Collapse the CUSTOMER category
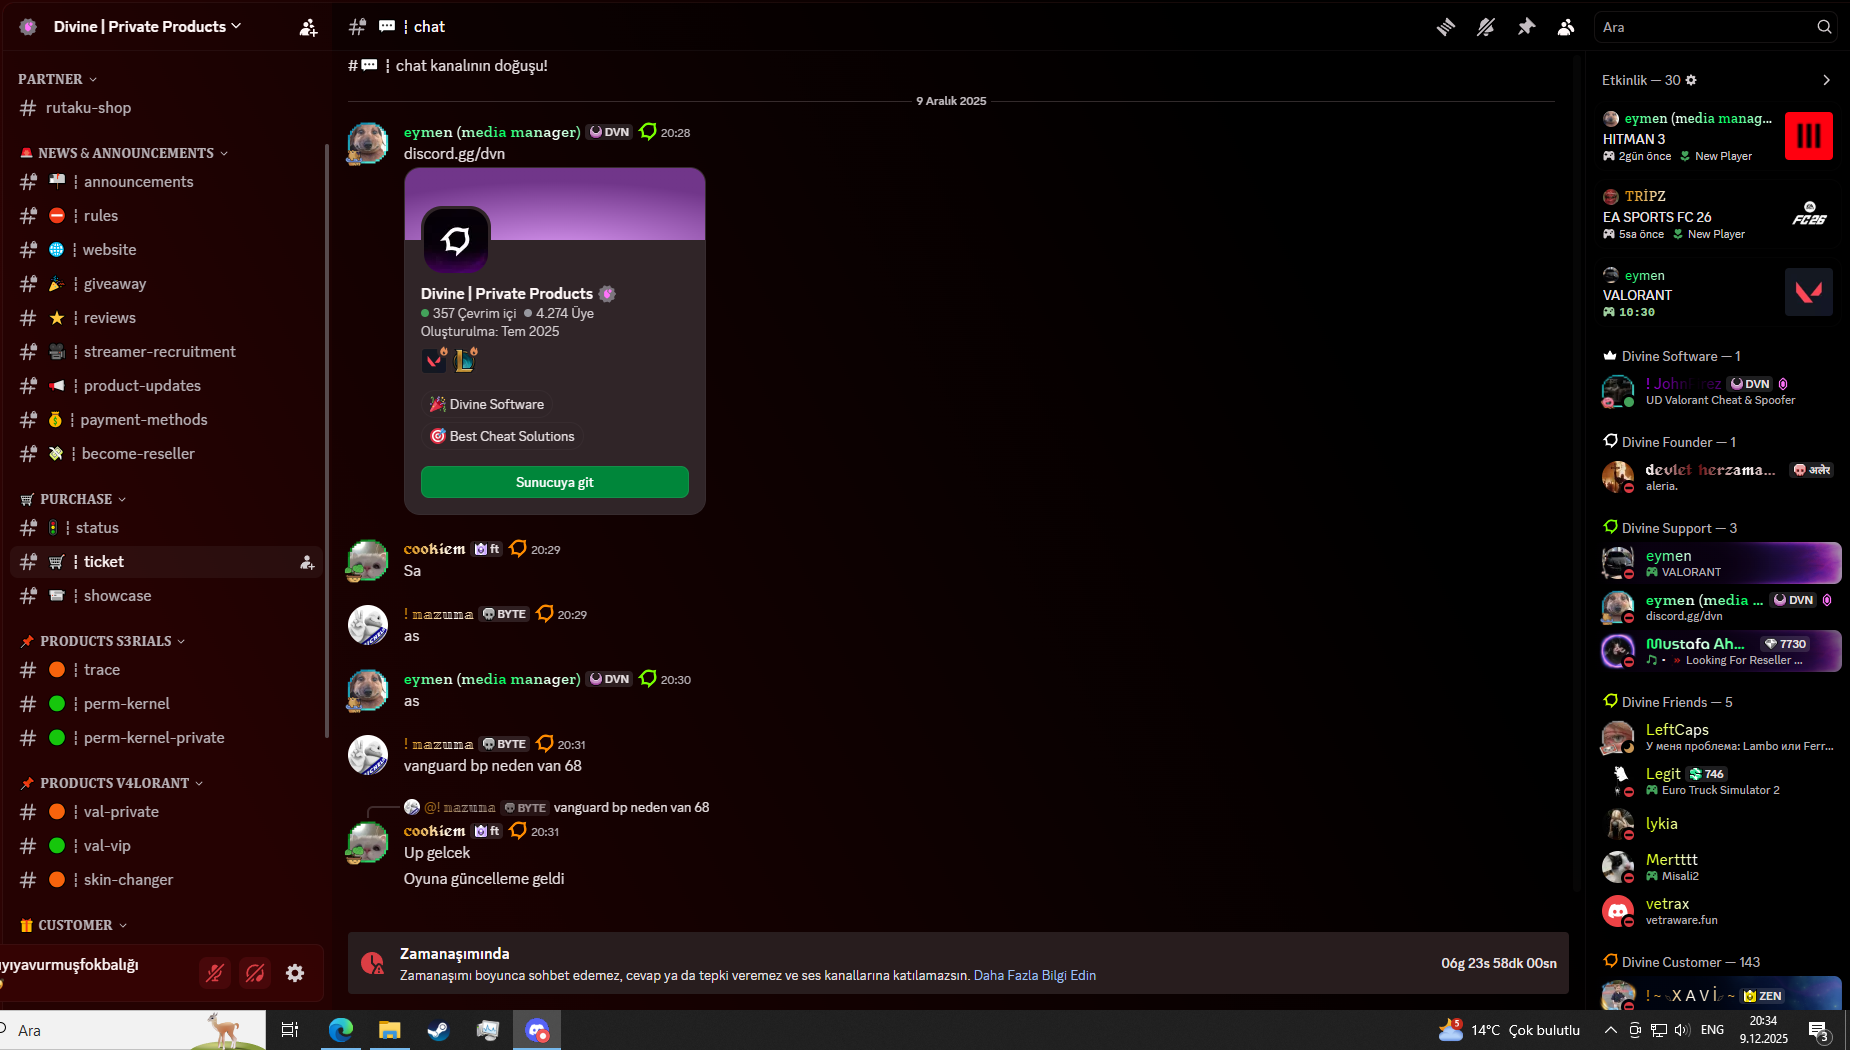Screen dimensions: 1850x1050 tap(73, 925)
